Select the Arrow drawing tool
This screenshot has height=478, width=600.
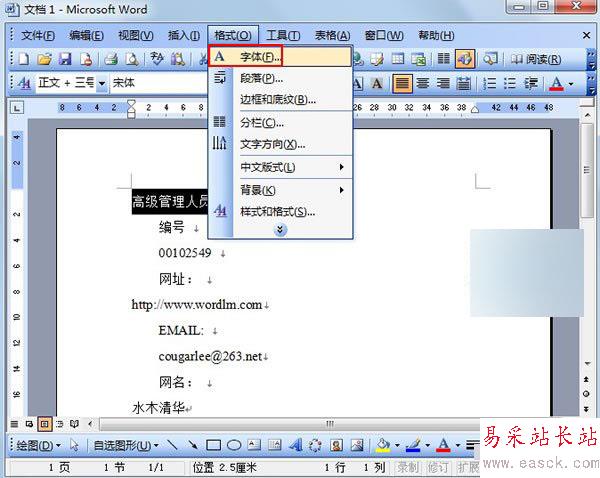(x=193, y=445)
